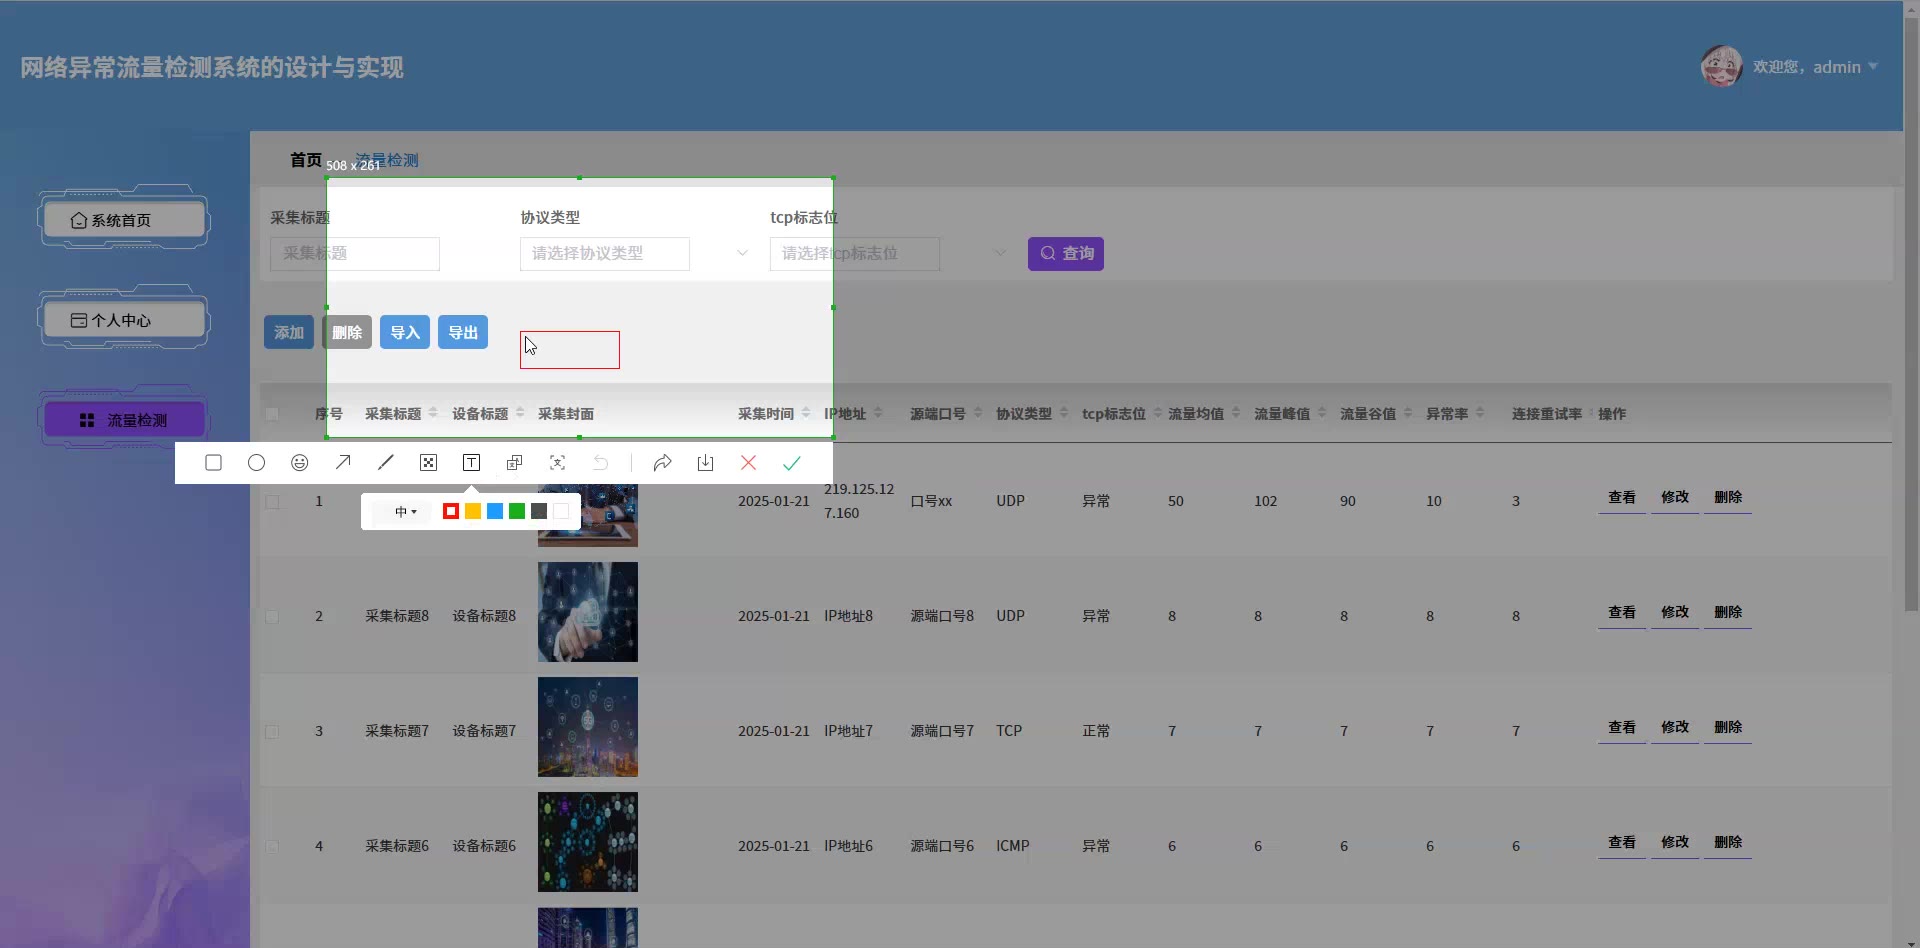Viewport: 1920px width, 948px height.
Task: Tick the checkbox for row 3
Action: [x=272, y=732]
